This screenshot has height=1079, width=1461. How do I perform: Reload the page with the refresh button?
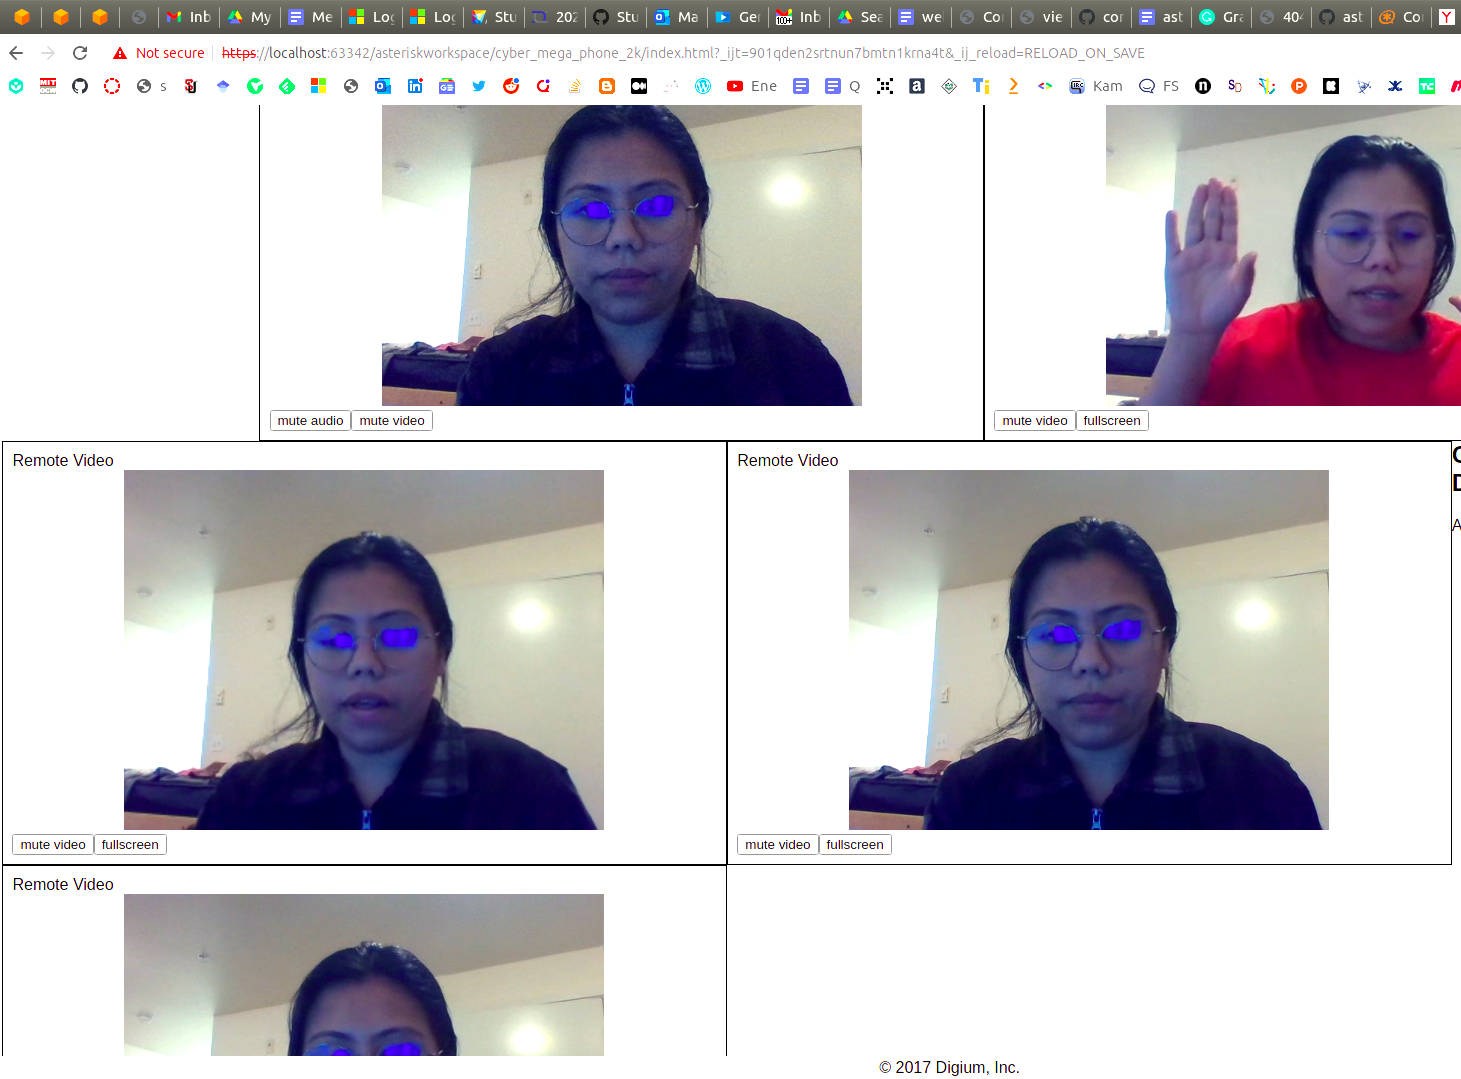click(80, 53)
